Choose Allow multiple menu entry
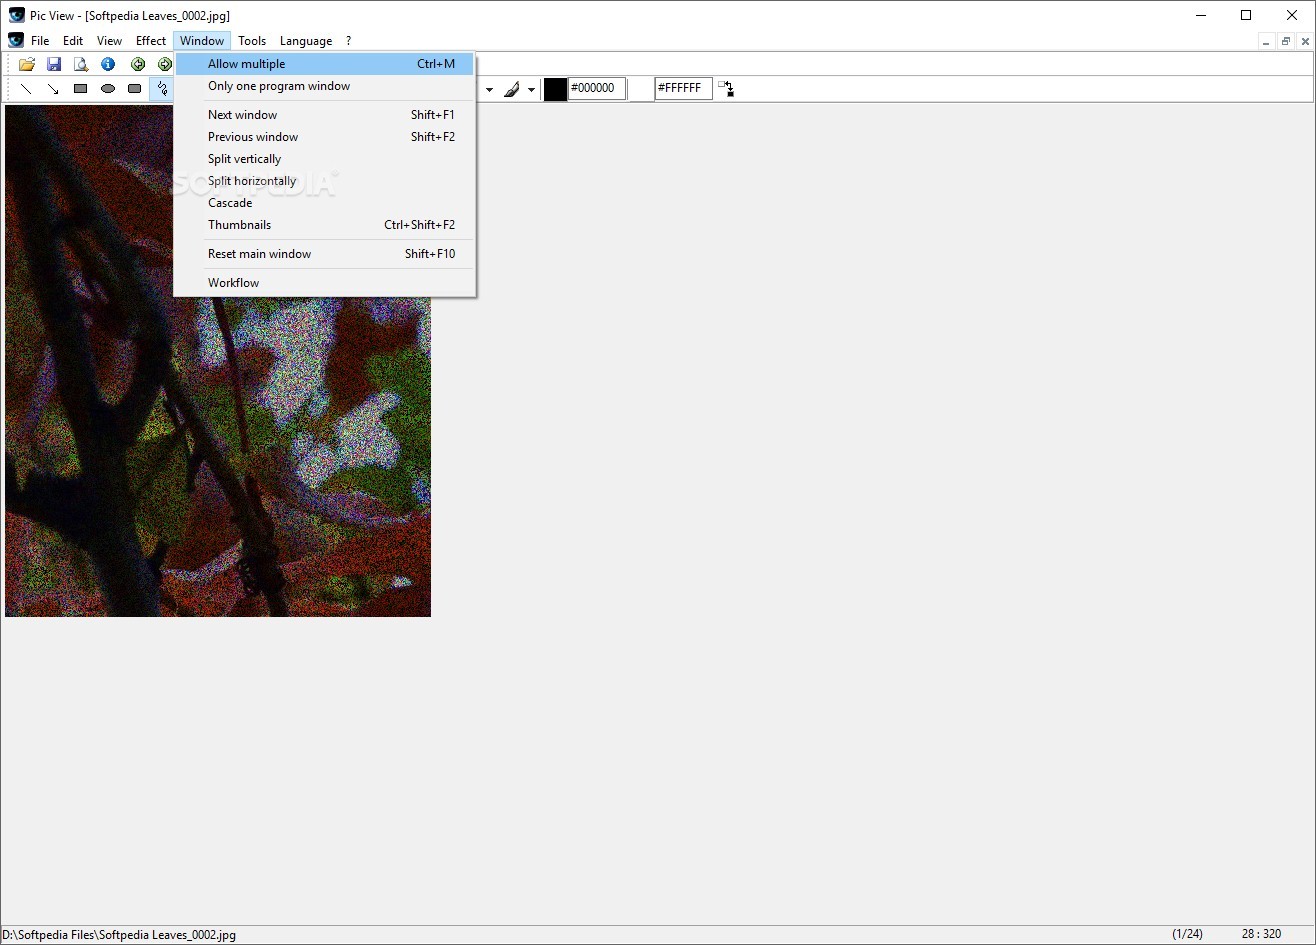This screenshot has width=1316, height=945. [x=324, y=64]
